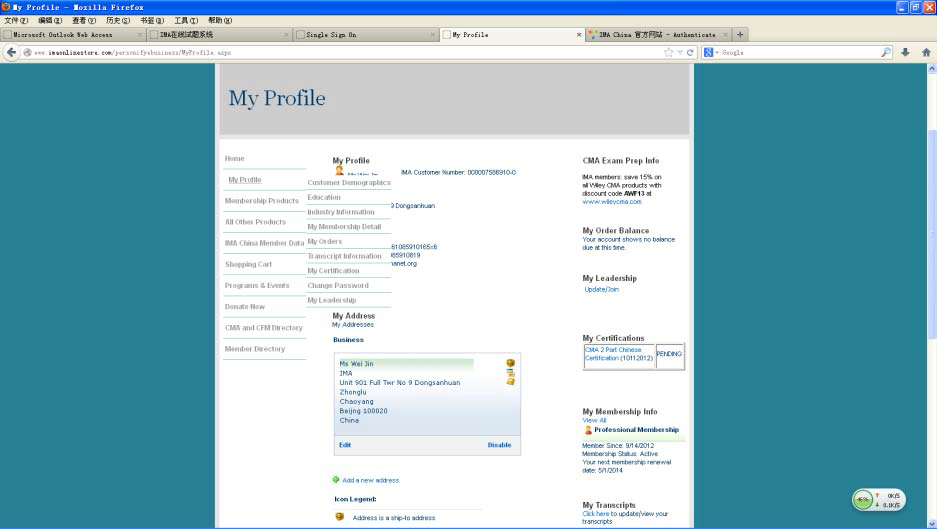Open the www.wileycma.com link
This screenshot has width=937, height=529.
(x=611, y=202)
